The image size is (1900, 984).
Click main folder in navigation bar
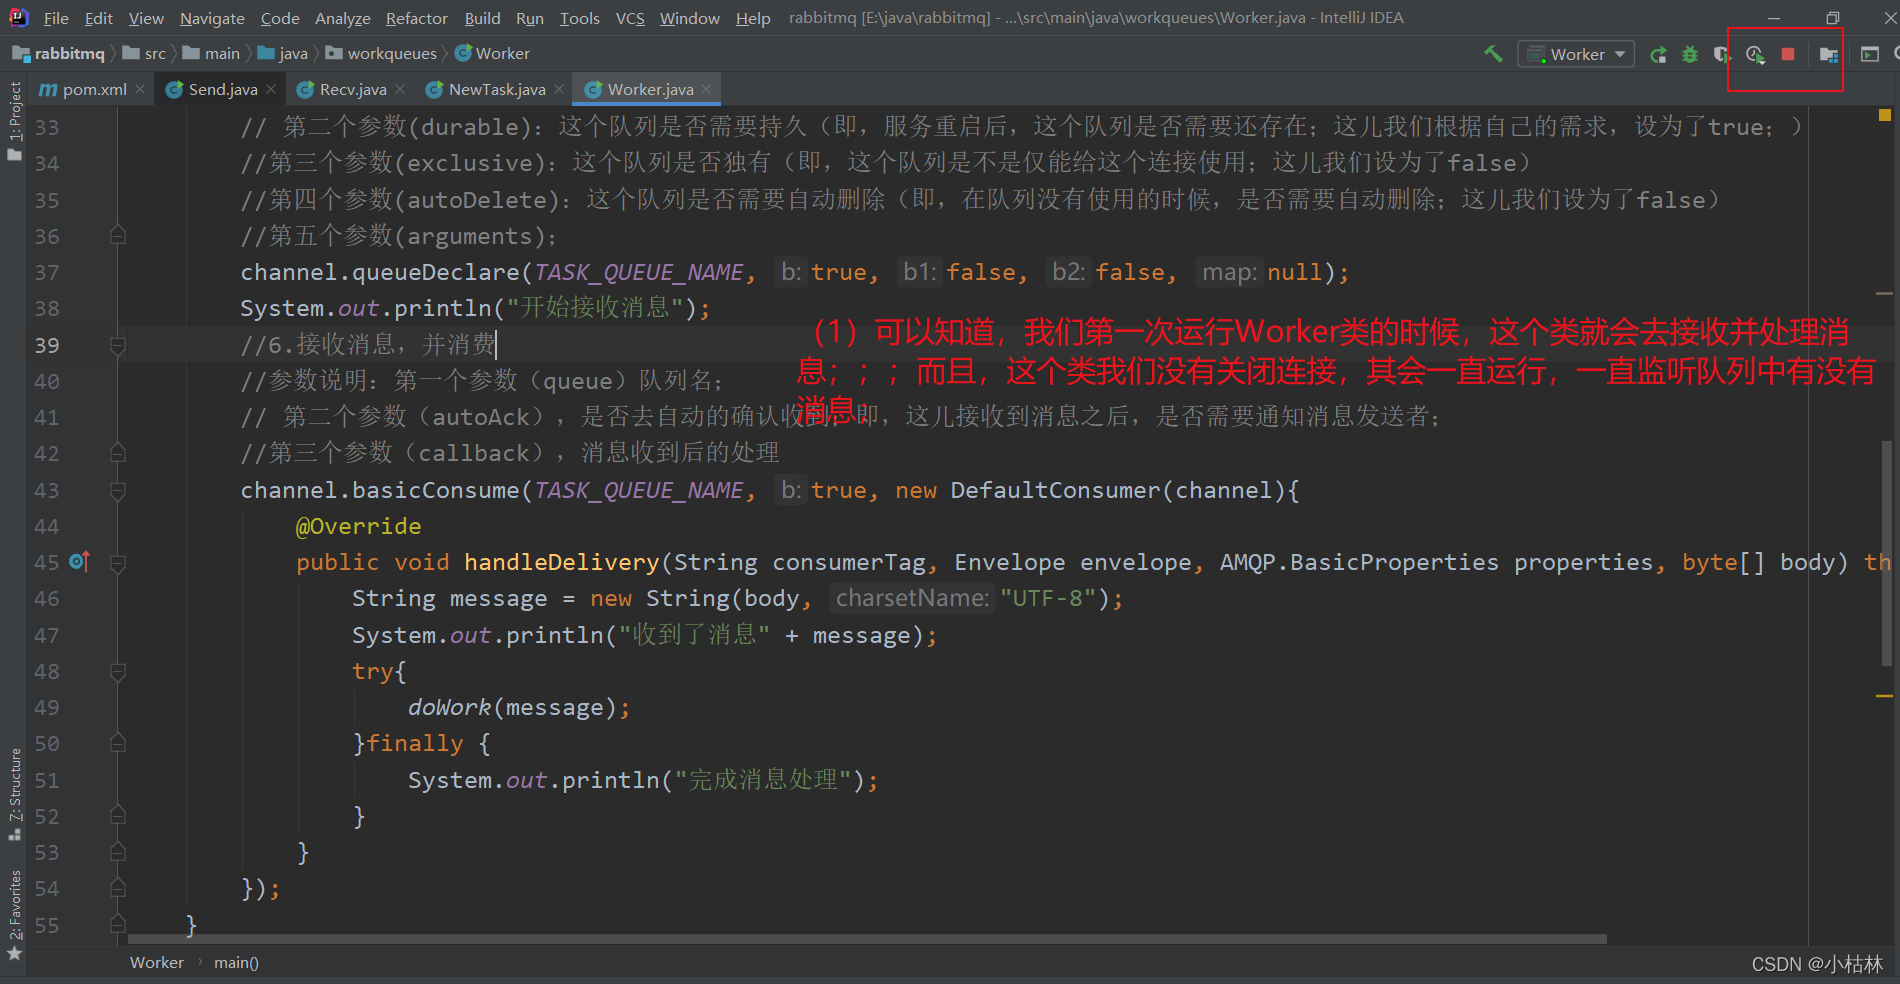tap(212, 54)
